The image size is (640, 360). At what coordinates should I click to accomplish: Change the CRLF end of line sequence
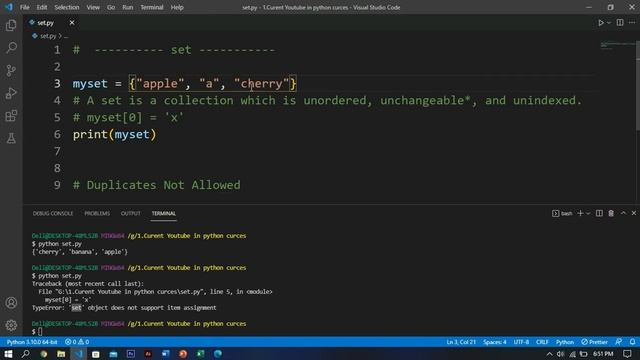(x=542, y=342)
